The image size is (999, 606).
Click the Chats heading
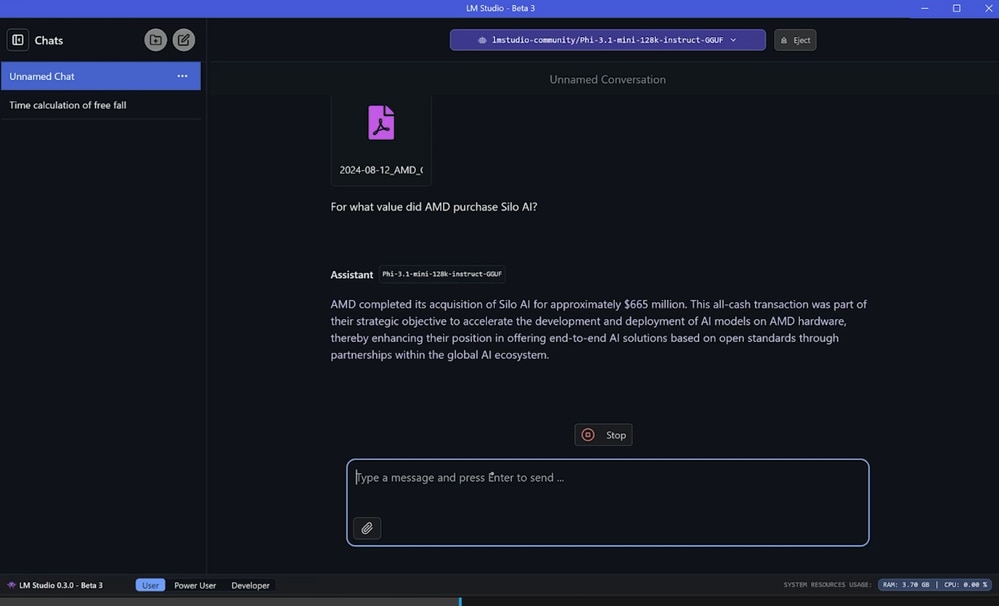[x=48, y=40]
